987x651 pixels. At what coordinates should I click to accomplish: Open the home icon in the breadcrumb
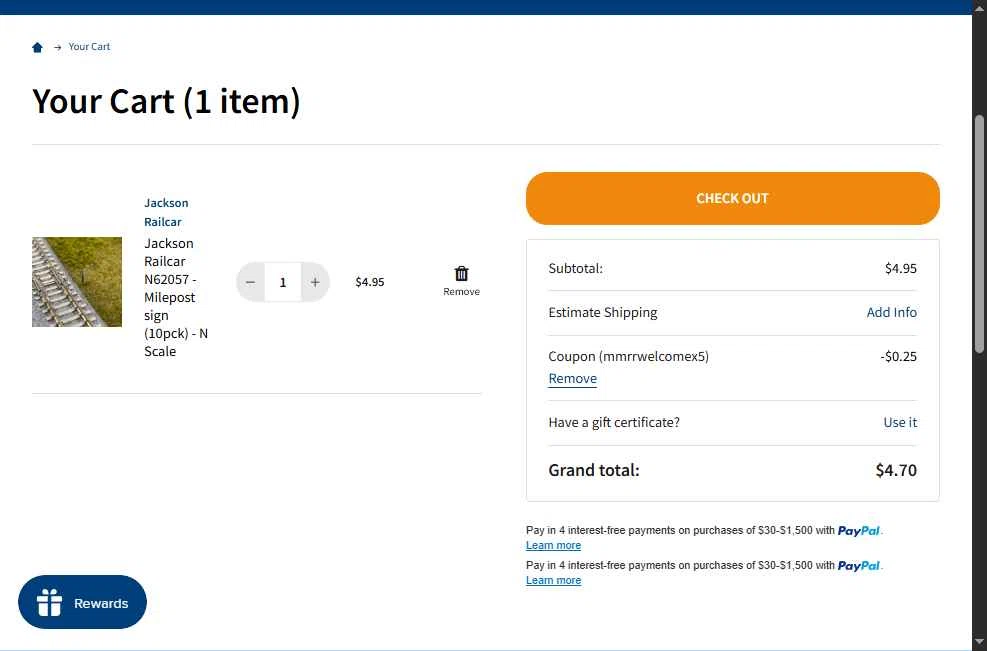[37, 47]
